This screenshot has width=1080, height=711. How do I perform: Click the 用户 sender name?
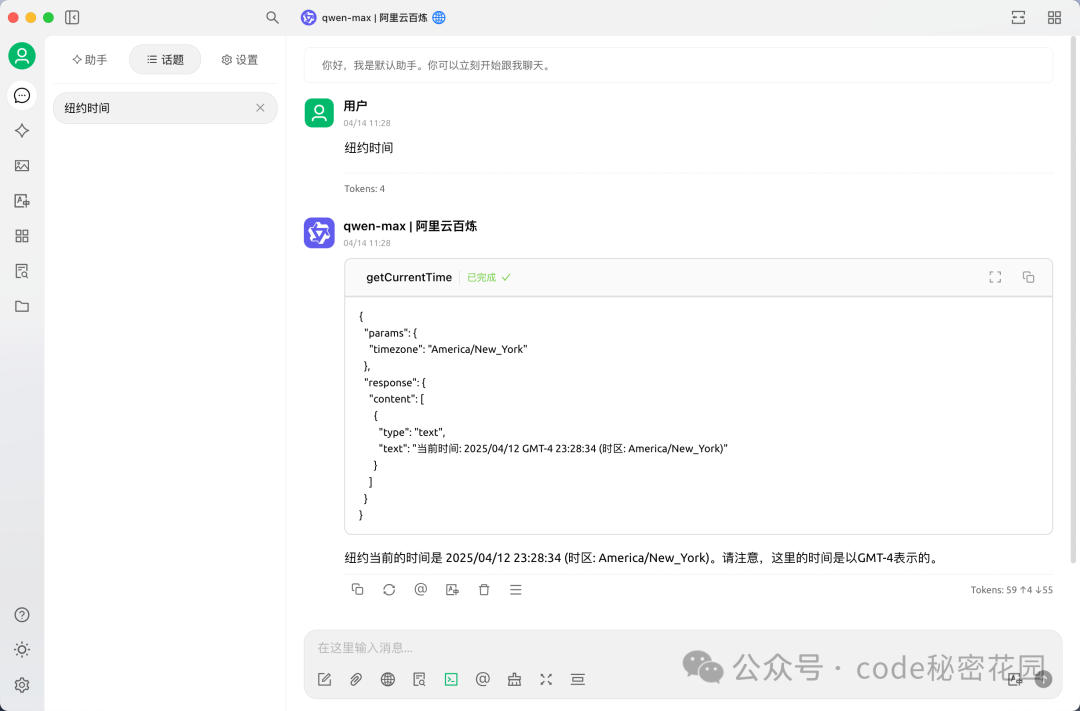point(355,106)
